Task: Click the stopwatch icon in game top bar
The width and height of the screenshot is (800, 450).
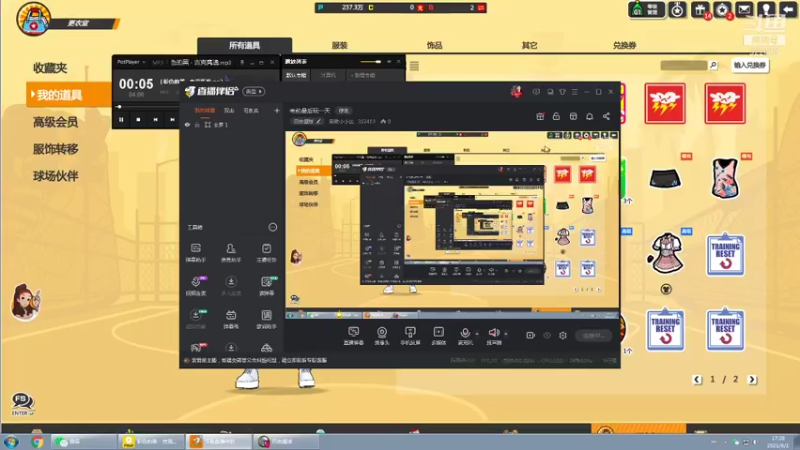Action: [x=678, y=10]
